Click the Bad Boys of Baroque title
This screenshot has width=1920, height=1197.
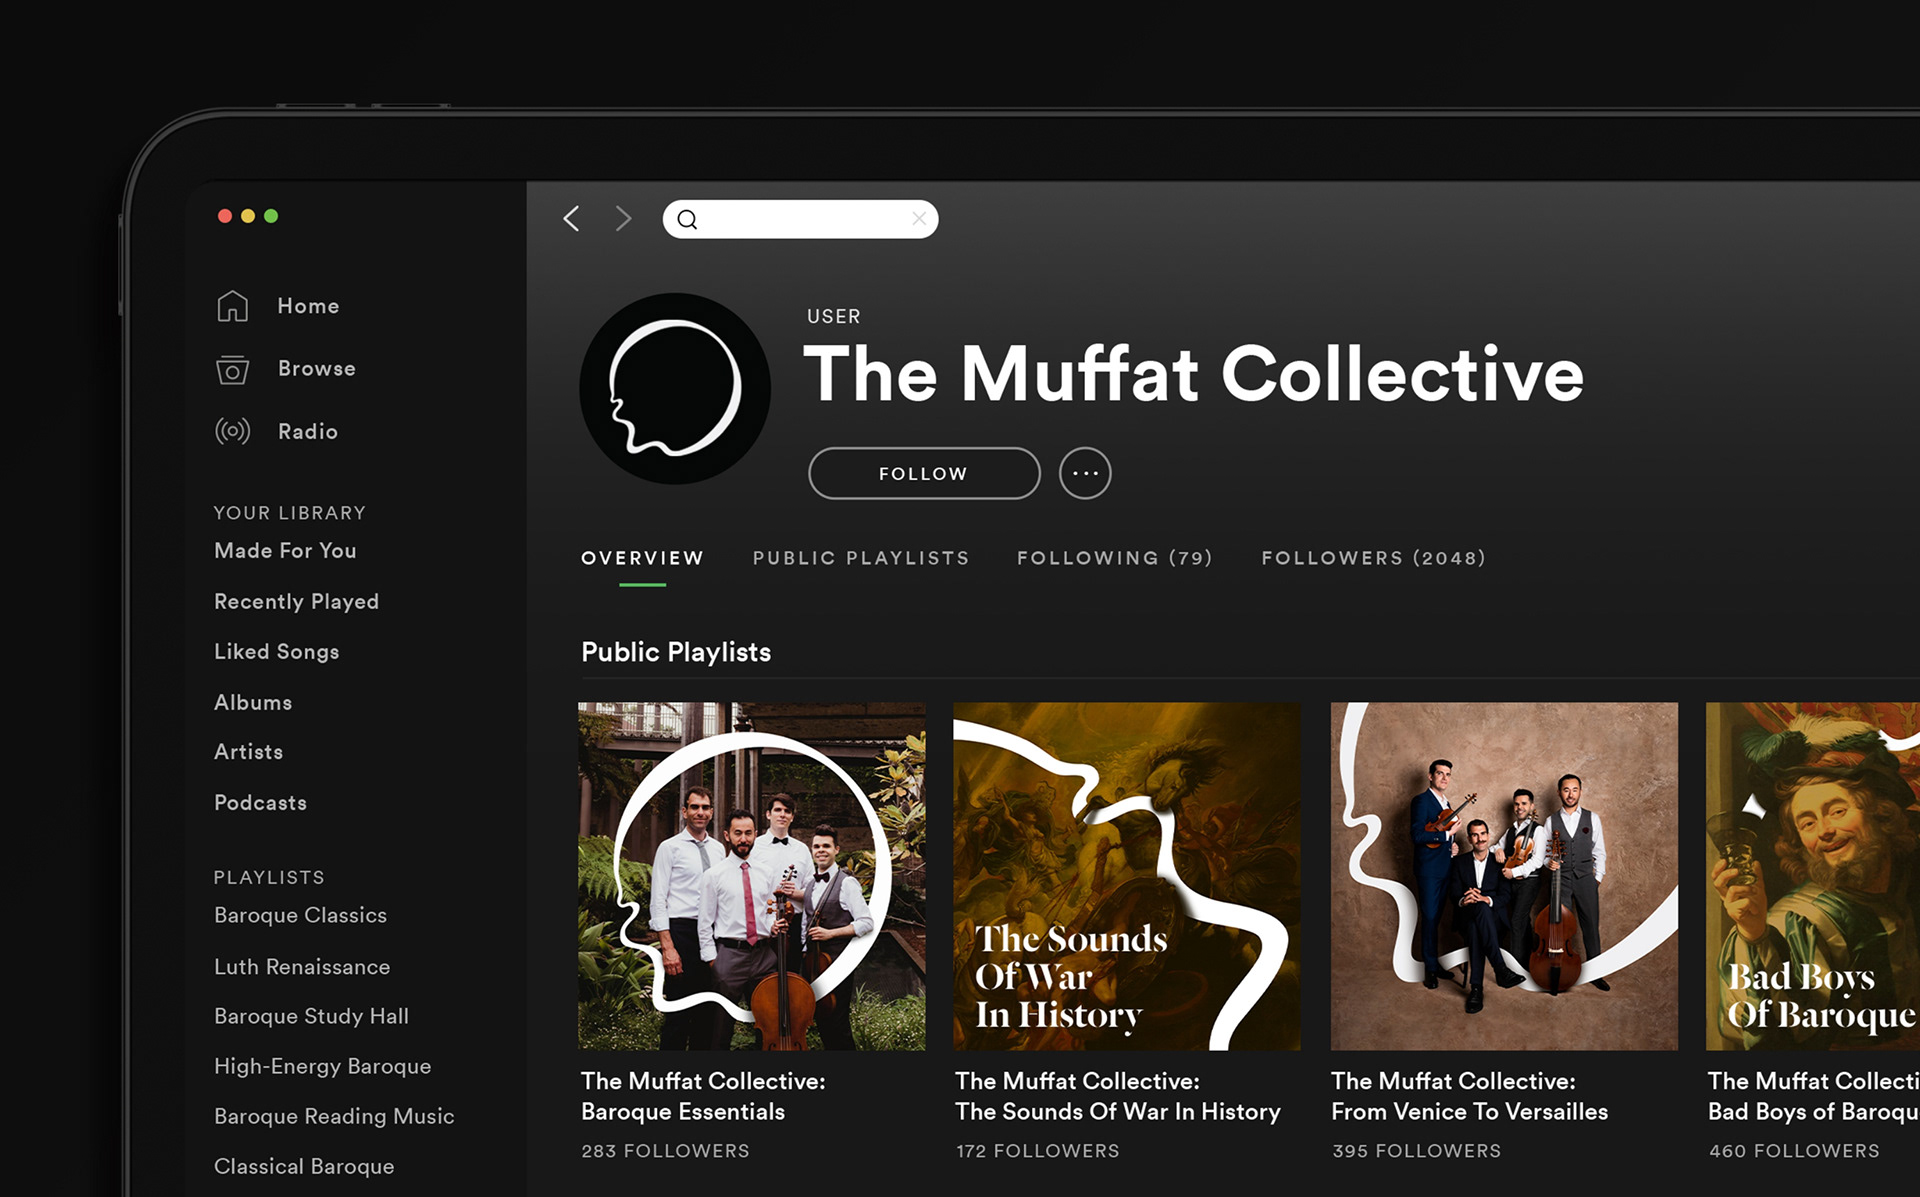pyautogui.click(x=1813, y=1097)
